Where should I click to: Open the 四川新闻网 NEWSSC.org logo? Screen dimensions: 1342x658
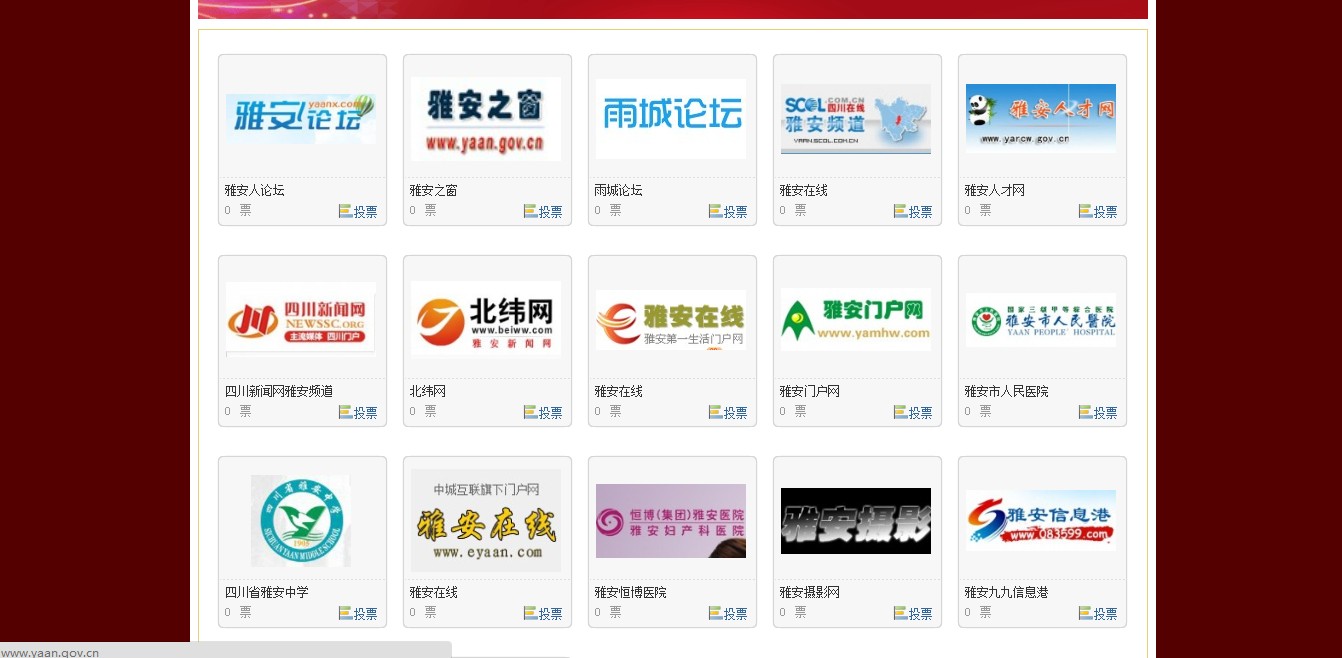(x=301, y=319)
